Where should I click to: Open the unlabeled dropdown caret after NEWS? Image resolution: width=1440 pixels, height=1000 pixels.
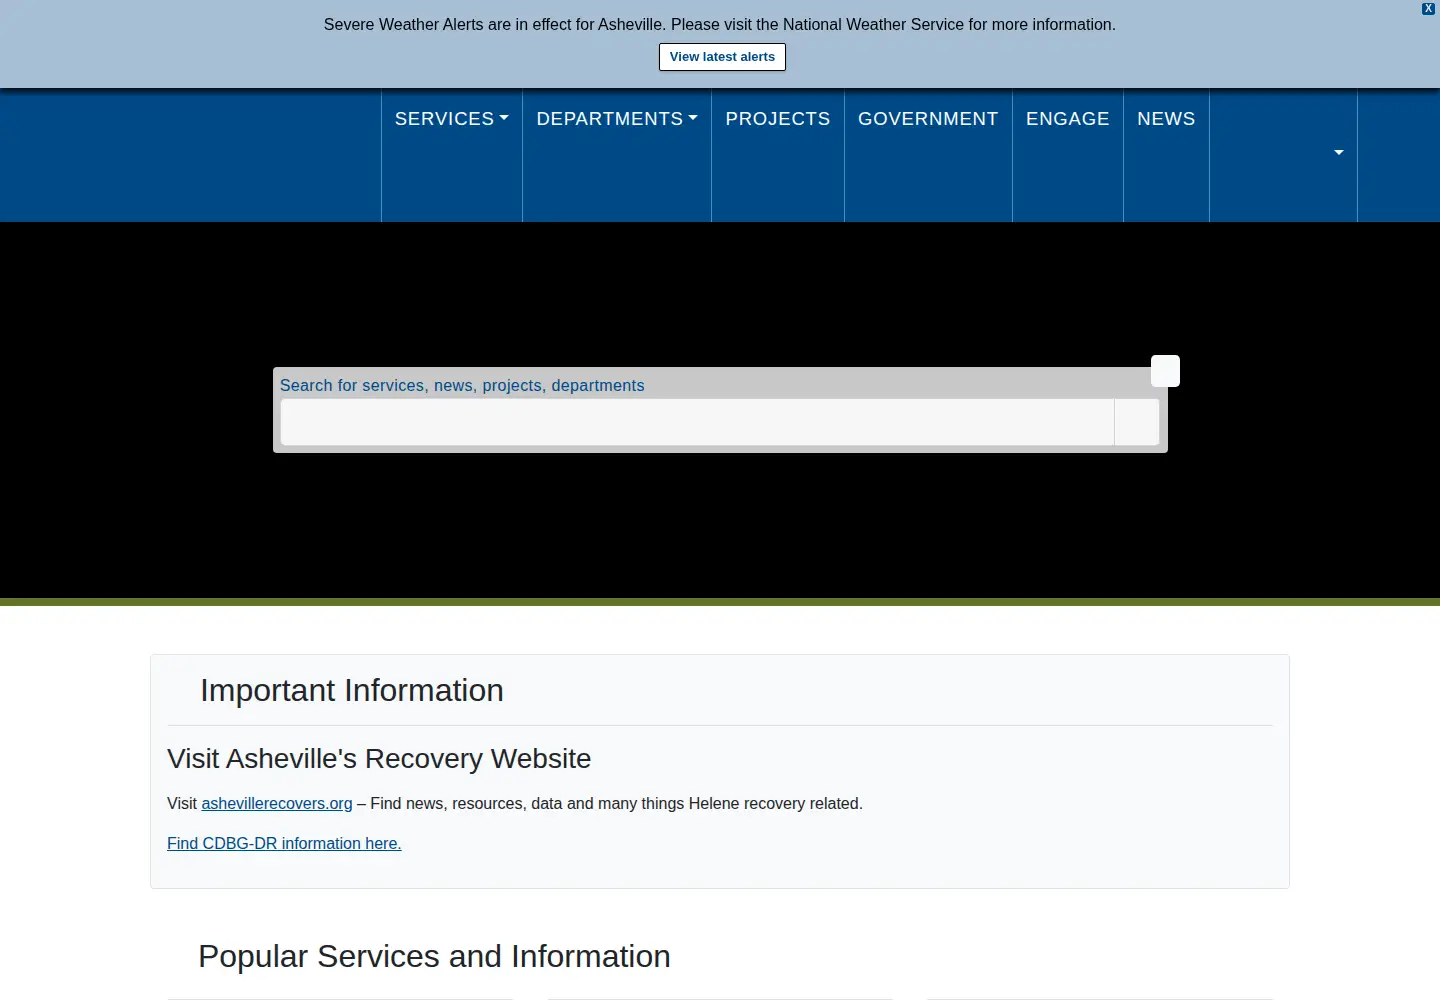pos(1339,153)
